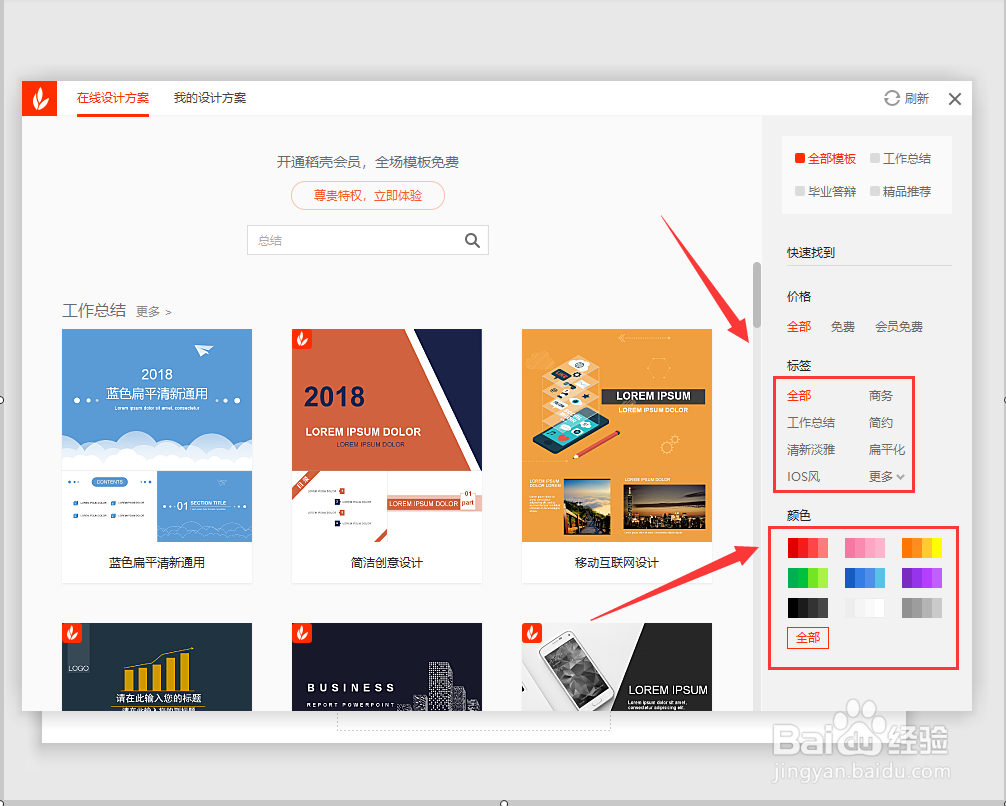Click the flame badge on 简洁创意设计 template
Viewport: 1006px width, 806px height.
(x=302, y=339)
